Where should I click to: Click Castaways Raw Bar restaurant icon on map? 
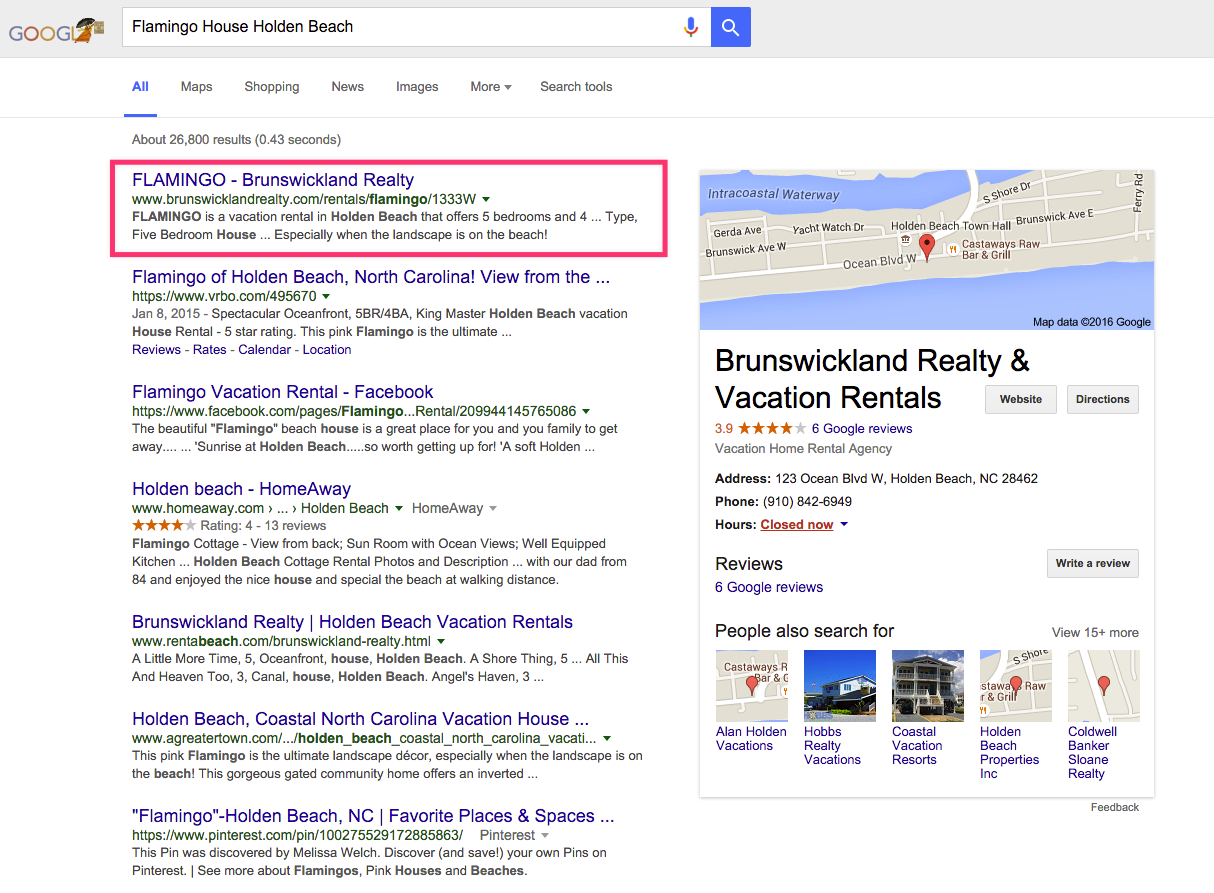click(x=953, y=249)
